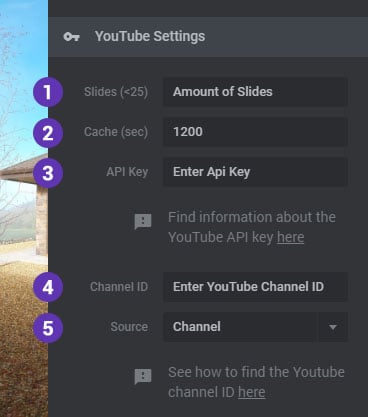368x417 pixels.
Task: Collapse the YouTube Settings section header
Action: click(x=208, y=37)
